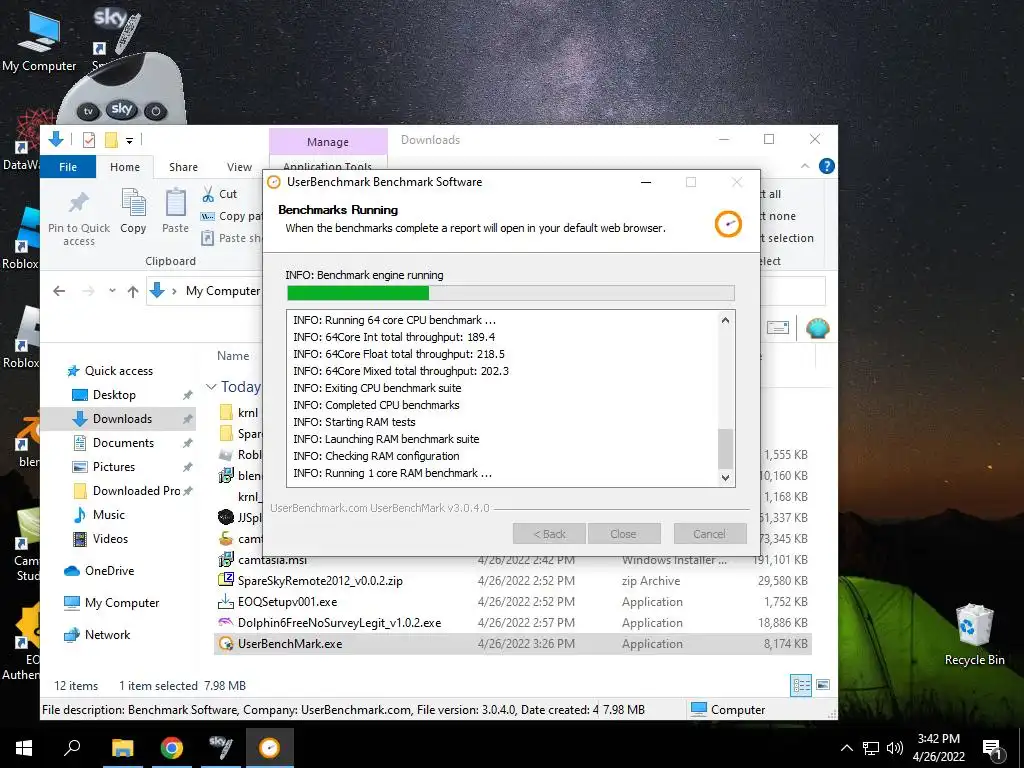The width and height of the screenshot is (1024, 768).
Task: Switch to the Share ribbon tab
Action: coord(183,167)
